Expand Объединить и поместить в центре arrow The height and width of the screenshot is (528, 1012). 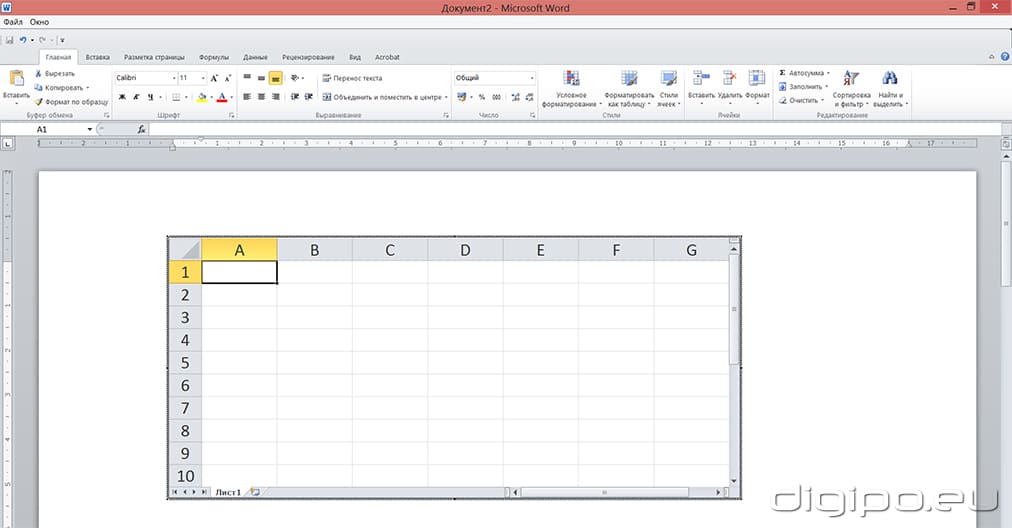(x=446, y=97)
